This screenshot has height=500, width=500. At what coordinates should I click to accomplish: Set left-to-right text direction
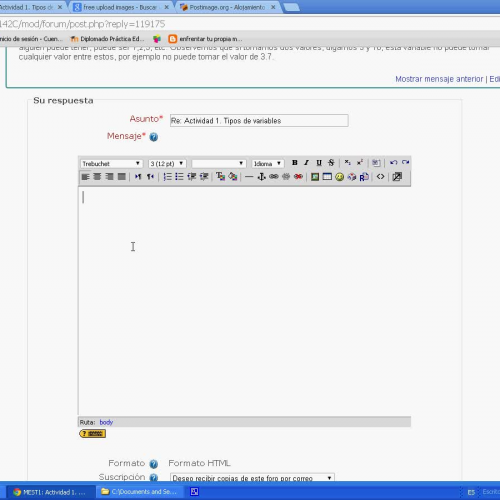(138, 177)
